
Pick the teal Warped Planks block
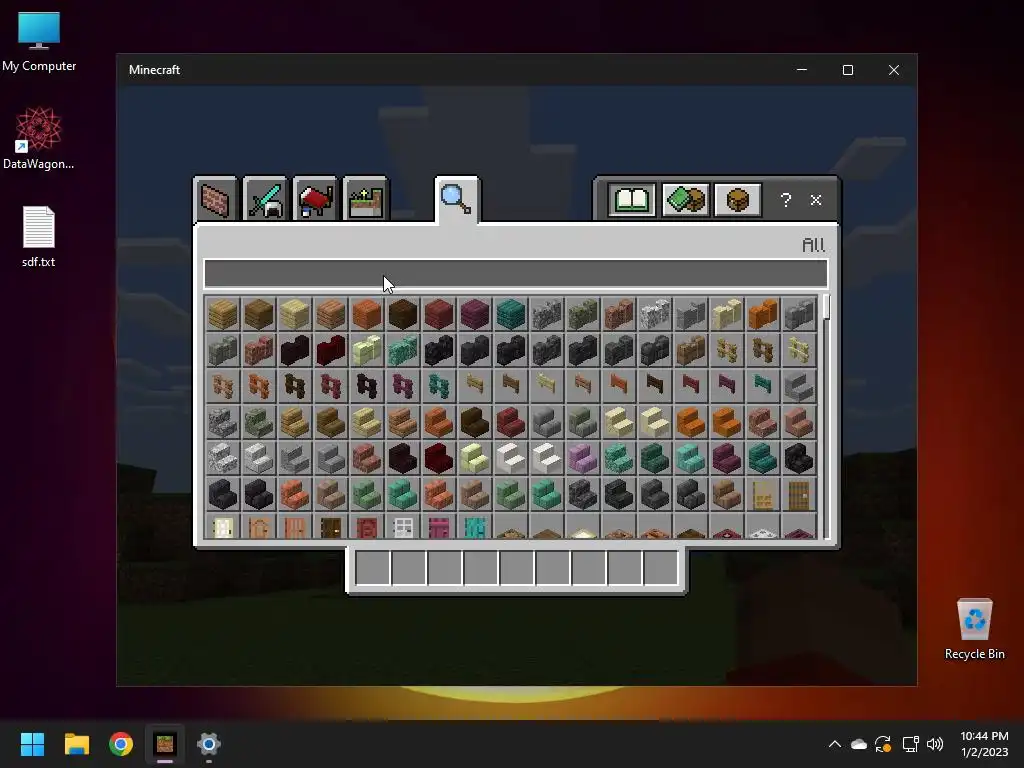click(x=511, y=314)
